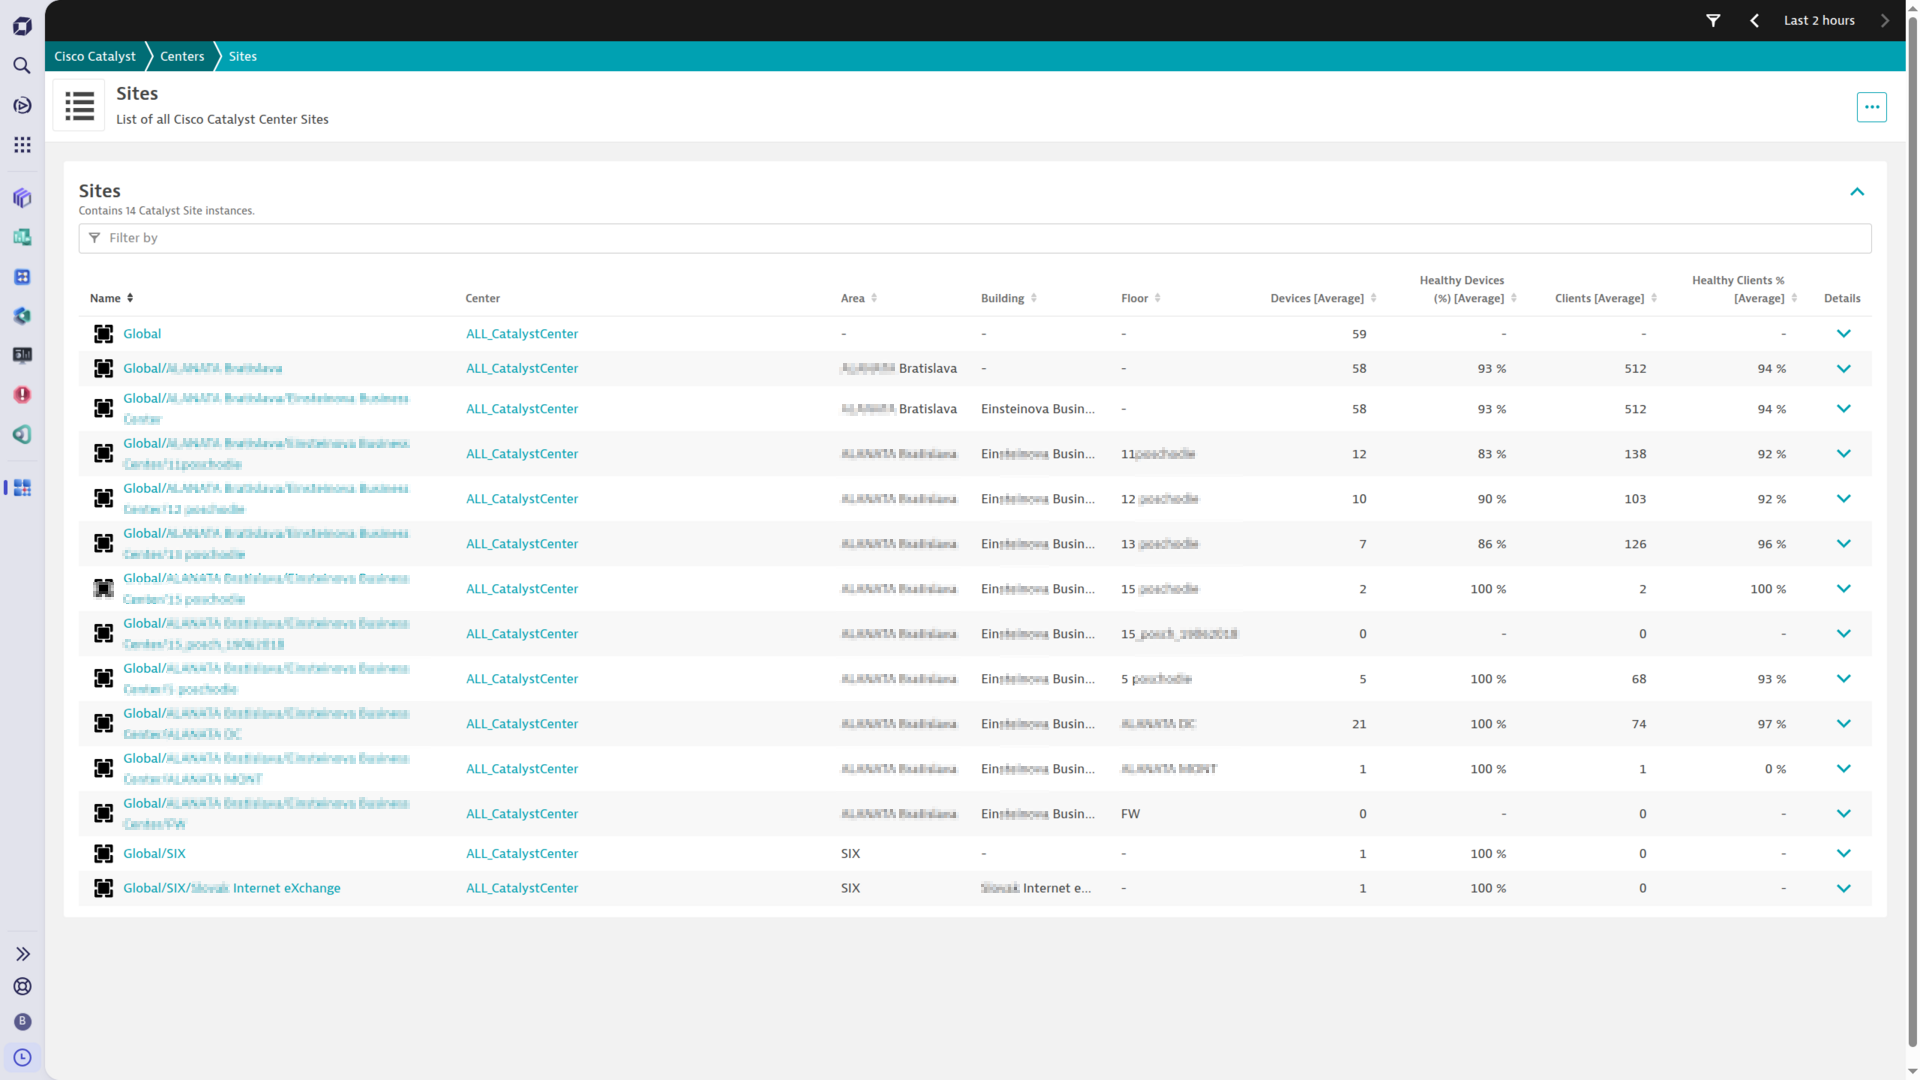The width and height of the screenshot is (1920, 1080).
Task: Open the Global/SIX site link
Action: (x=154, y=853)
